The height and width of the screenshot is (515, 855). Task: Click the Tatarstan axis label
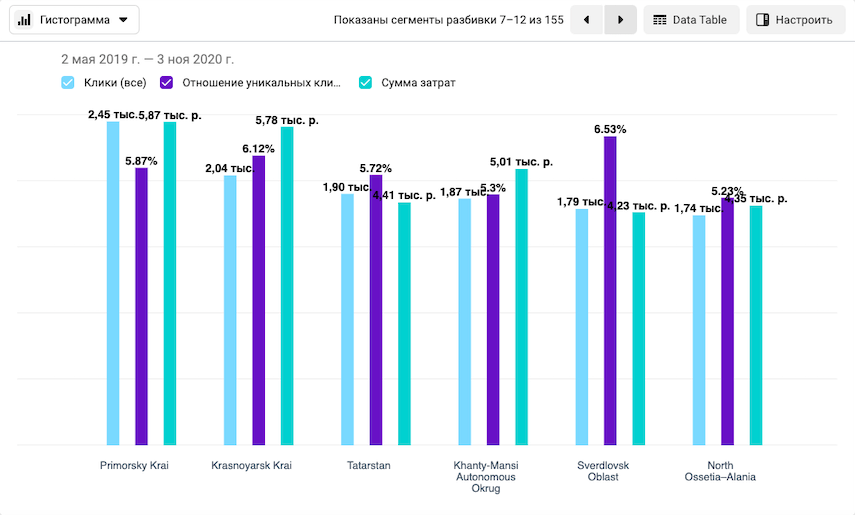point(369,465)
